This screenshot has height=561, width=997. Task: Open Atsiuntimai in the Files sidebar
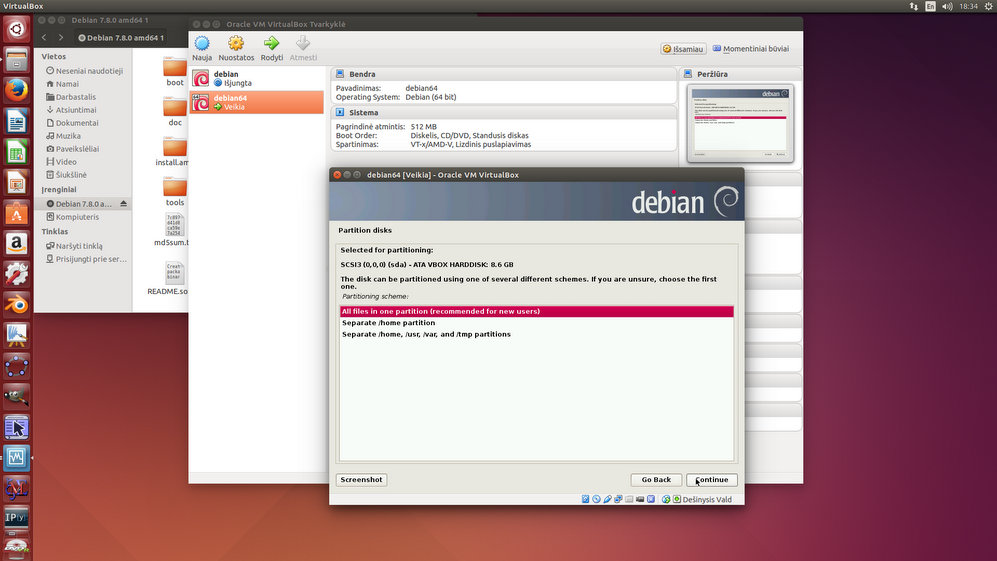click(x=76, y=110)
